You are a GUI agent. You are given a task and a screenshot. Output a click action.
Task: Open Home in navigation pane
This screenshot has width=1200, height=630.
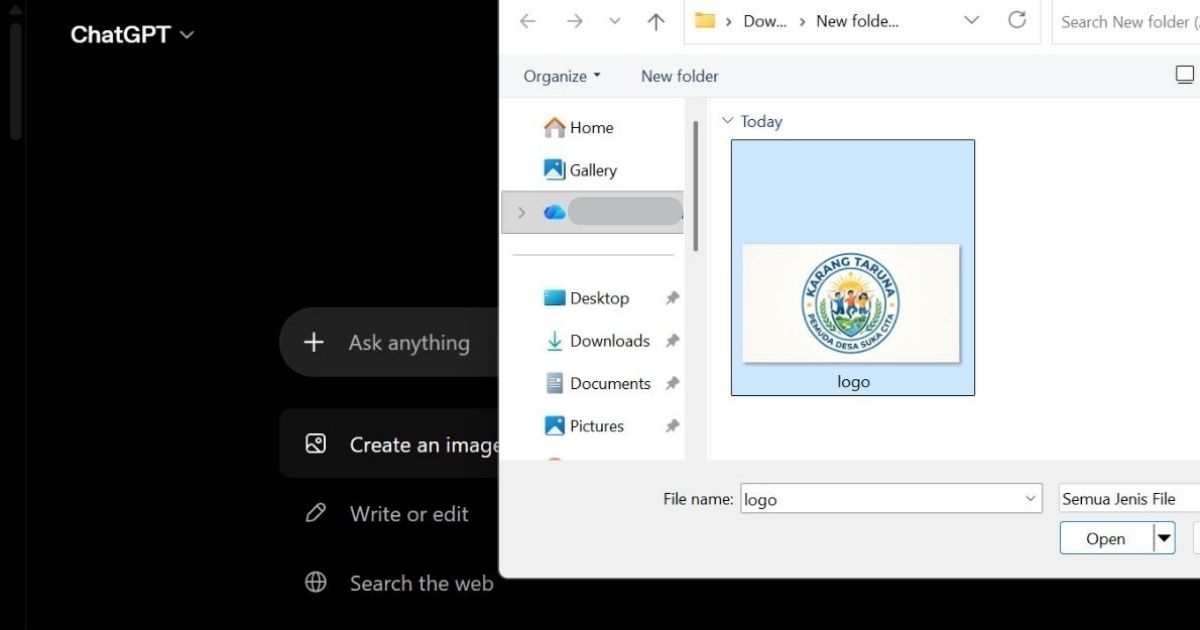tap(591, 127)
